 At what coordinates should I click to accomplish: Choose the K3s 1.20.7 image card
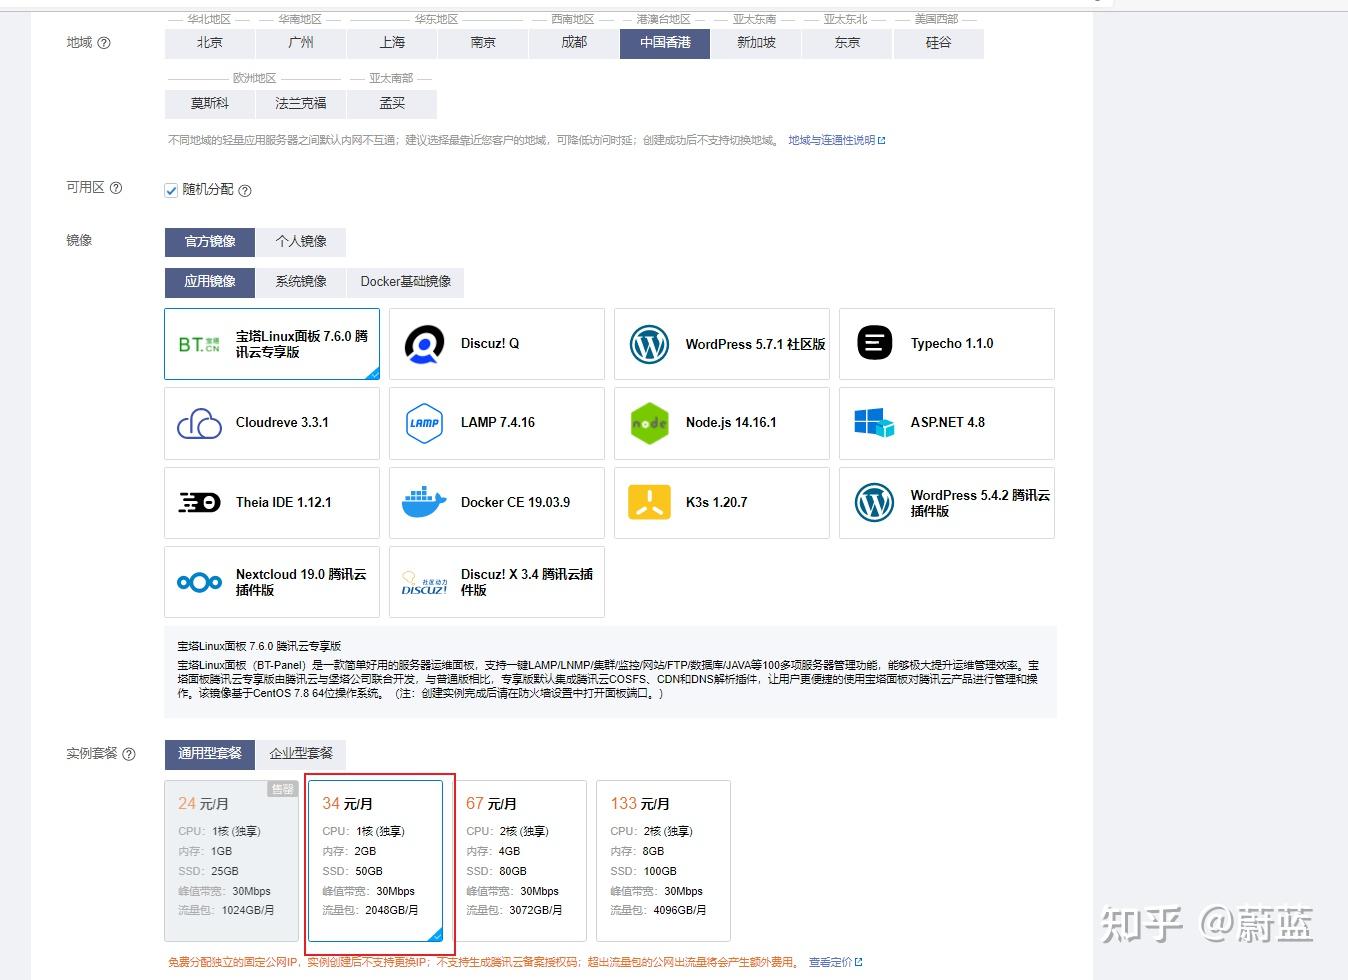click(x=722, y=502)
